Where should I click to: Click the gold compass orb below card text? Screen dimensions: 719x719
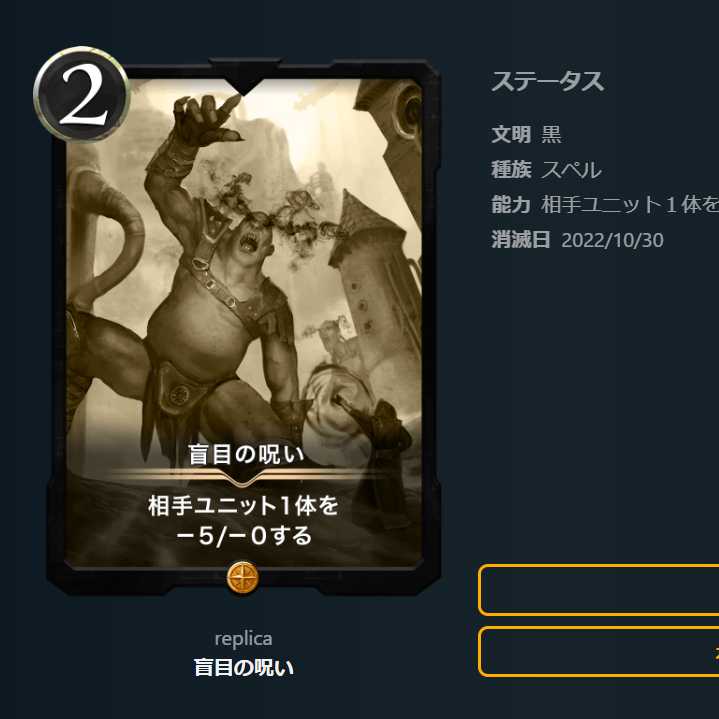click(x=243, y=577)
